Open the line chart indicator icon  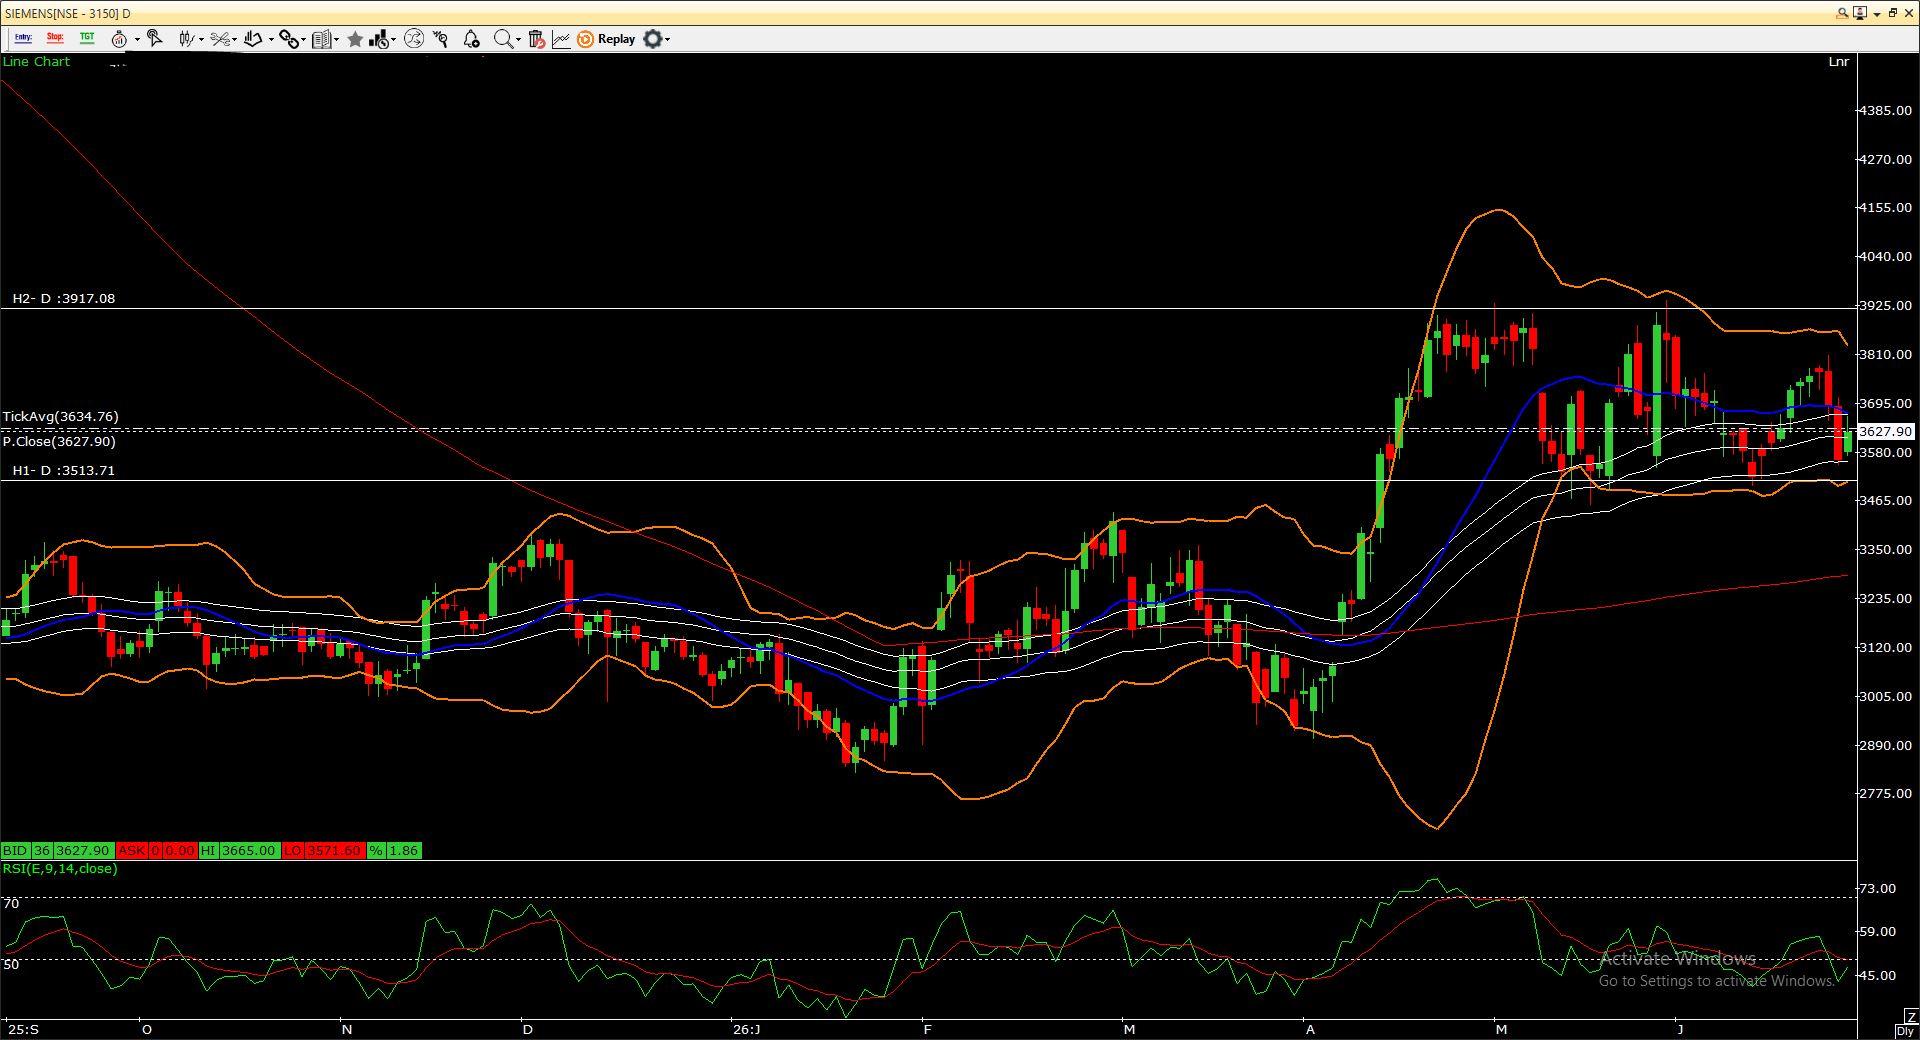pos(561,39)
